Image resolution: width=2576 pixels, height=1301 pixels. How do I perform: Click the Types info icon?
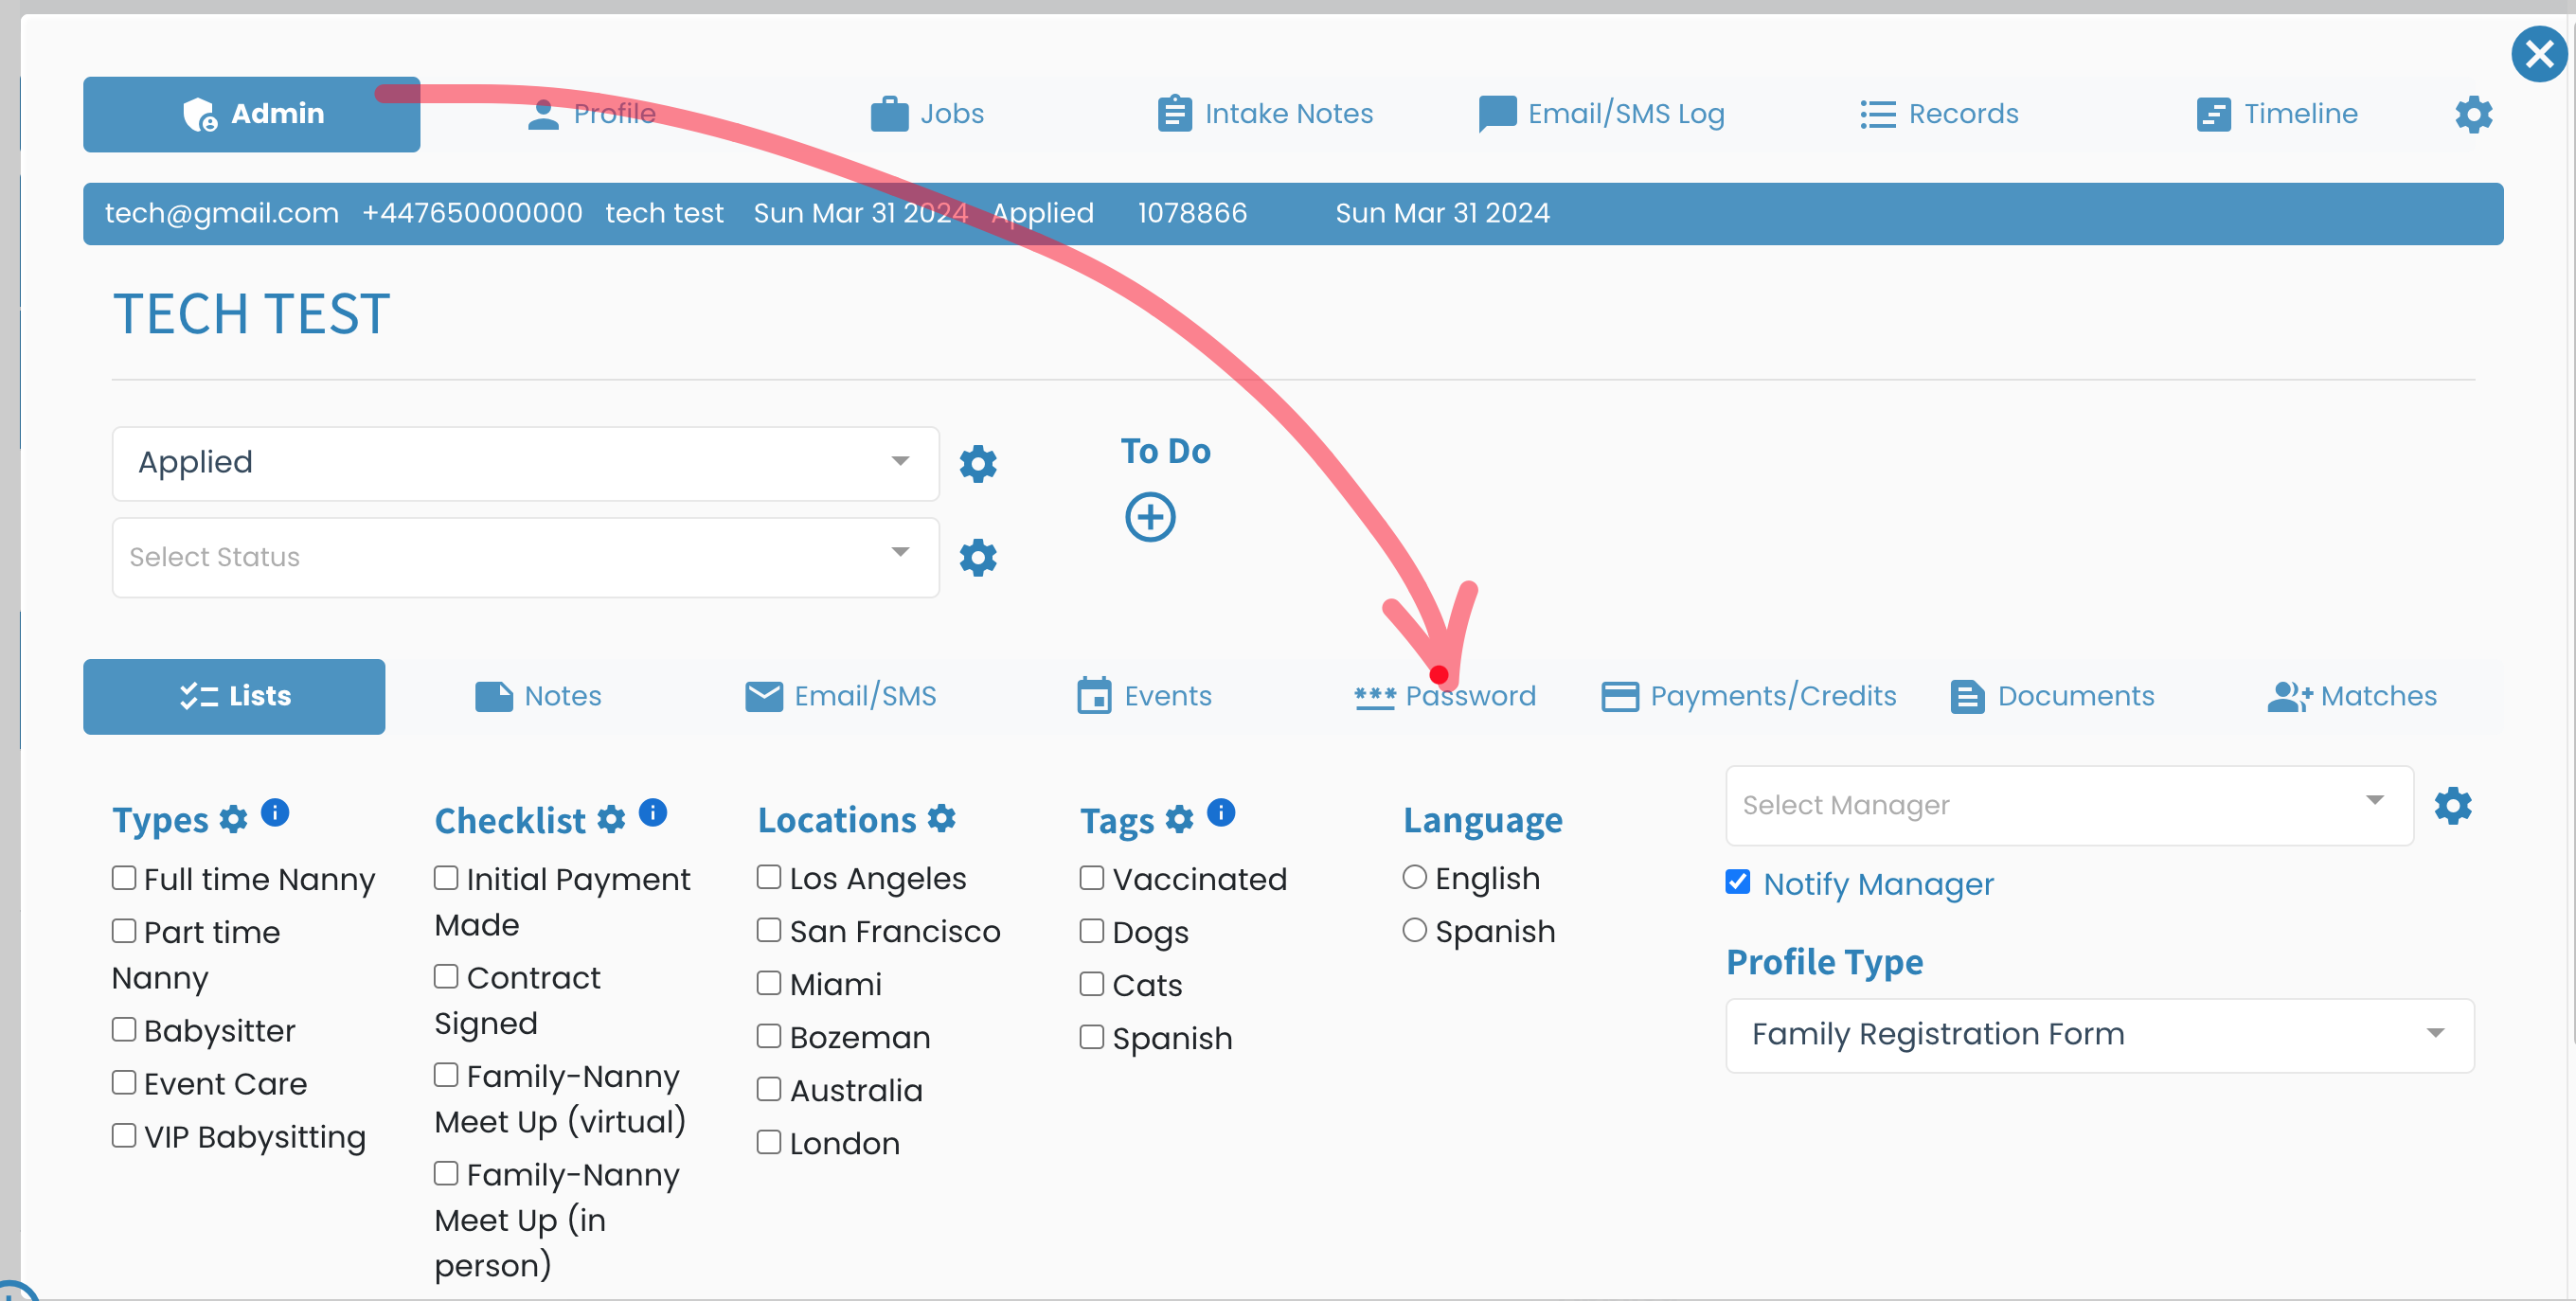click(275, 812)
